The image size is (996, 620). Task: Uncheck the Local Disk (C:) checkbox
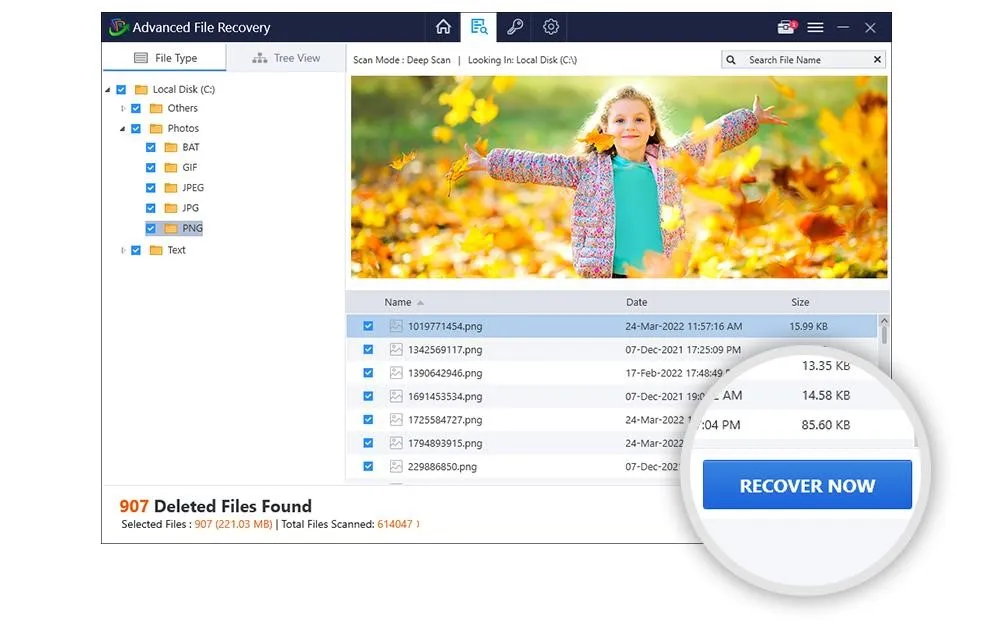[122, 89]
